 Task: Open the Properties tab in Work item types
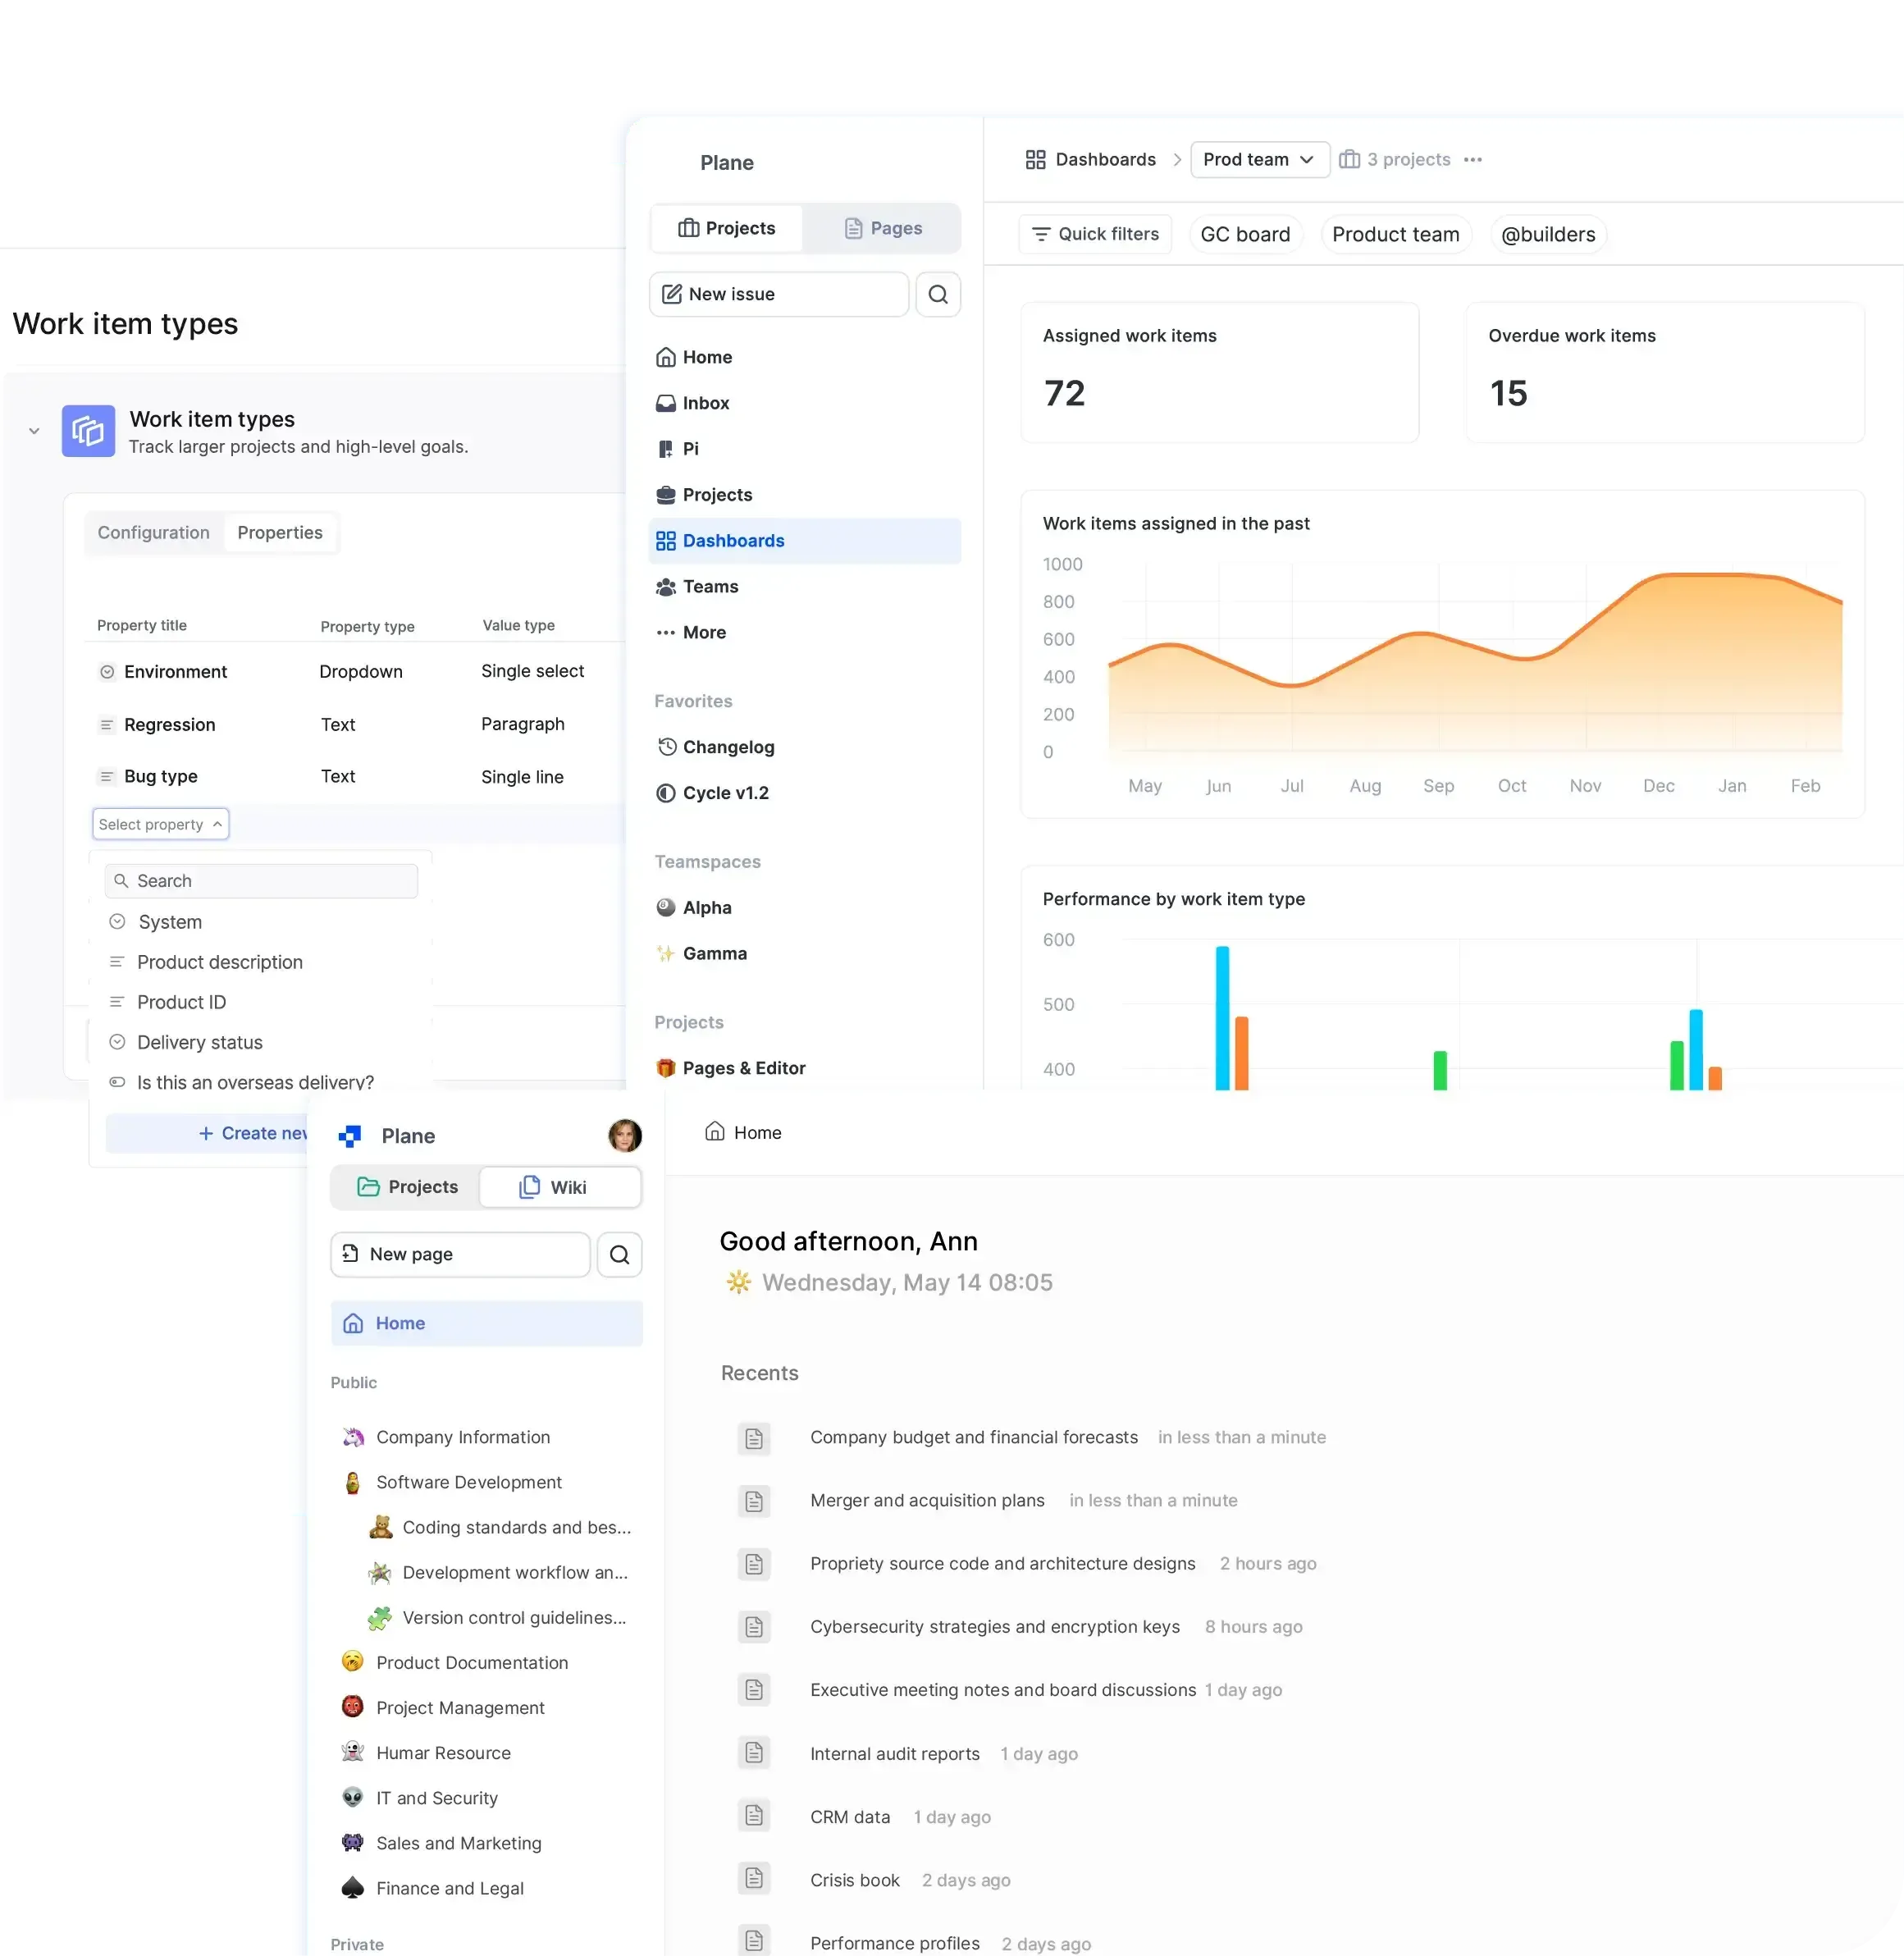coord(280,532)
